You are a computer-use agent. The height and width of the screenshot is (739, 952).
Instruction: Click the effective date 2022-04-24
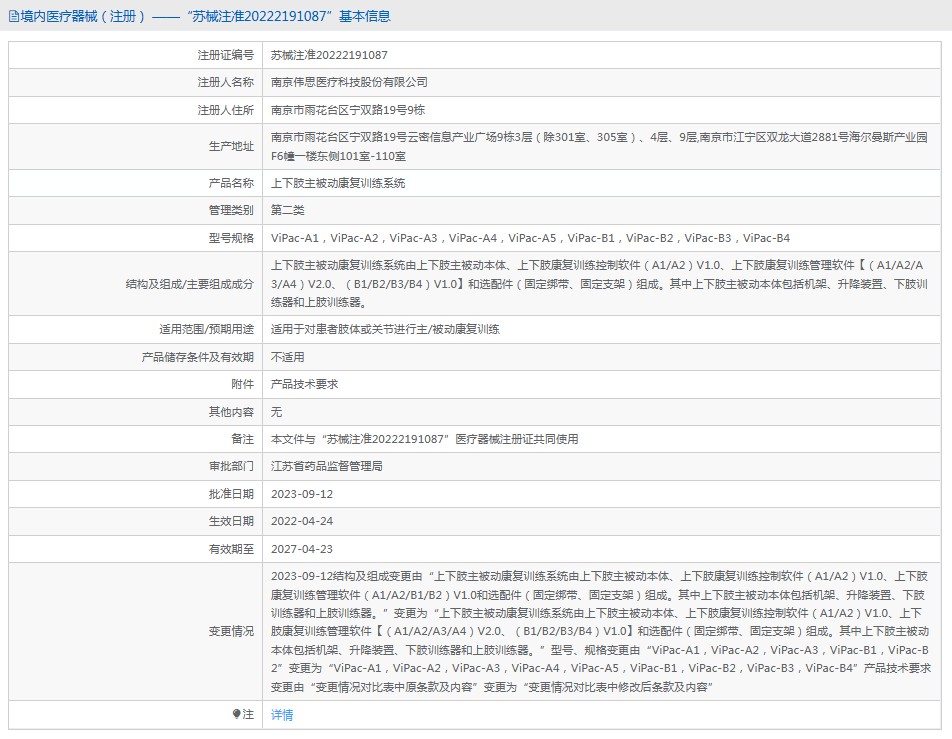pos(302,521)
